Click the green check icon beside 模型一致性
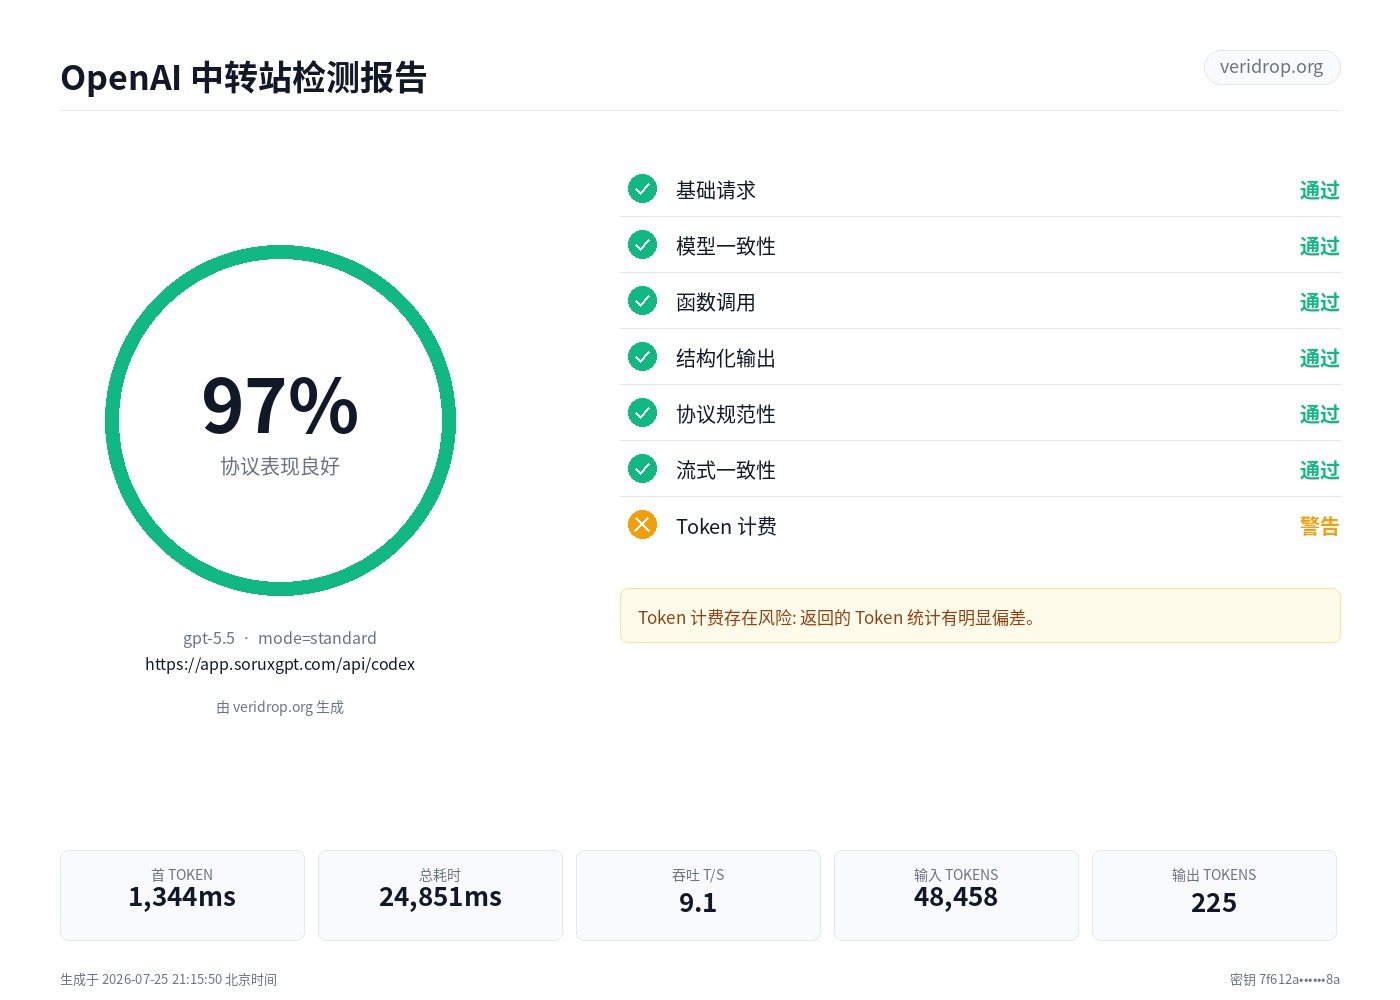 pyautogui.click(x=642, y=245)
